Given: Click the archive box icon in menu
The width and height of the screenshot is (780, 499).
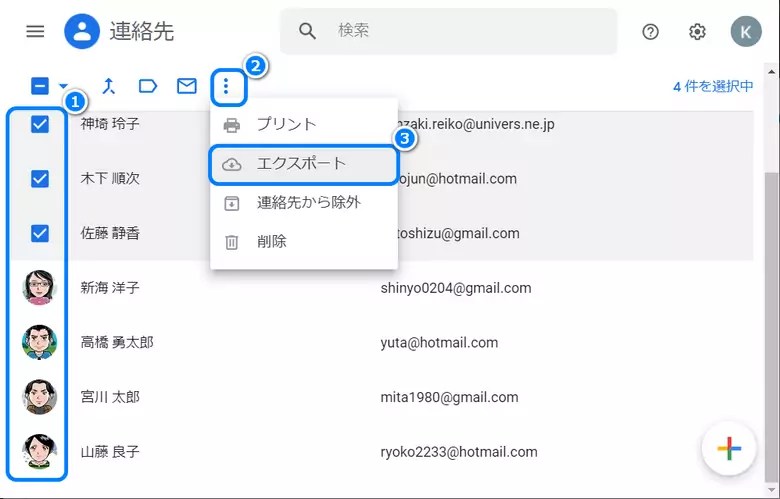Looking at the screenshot, I should click(231, 203).
